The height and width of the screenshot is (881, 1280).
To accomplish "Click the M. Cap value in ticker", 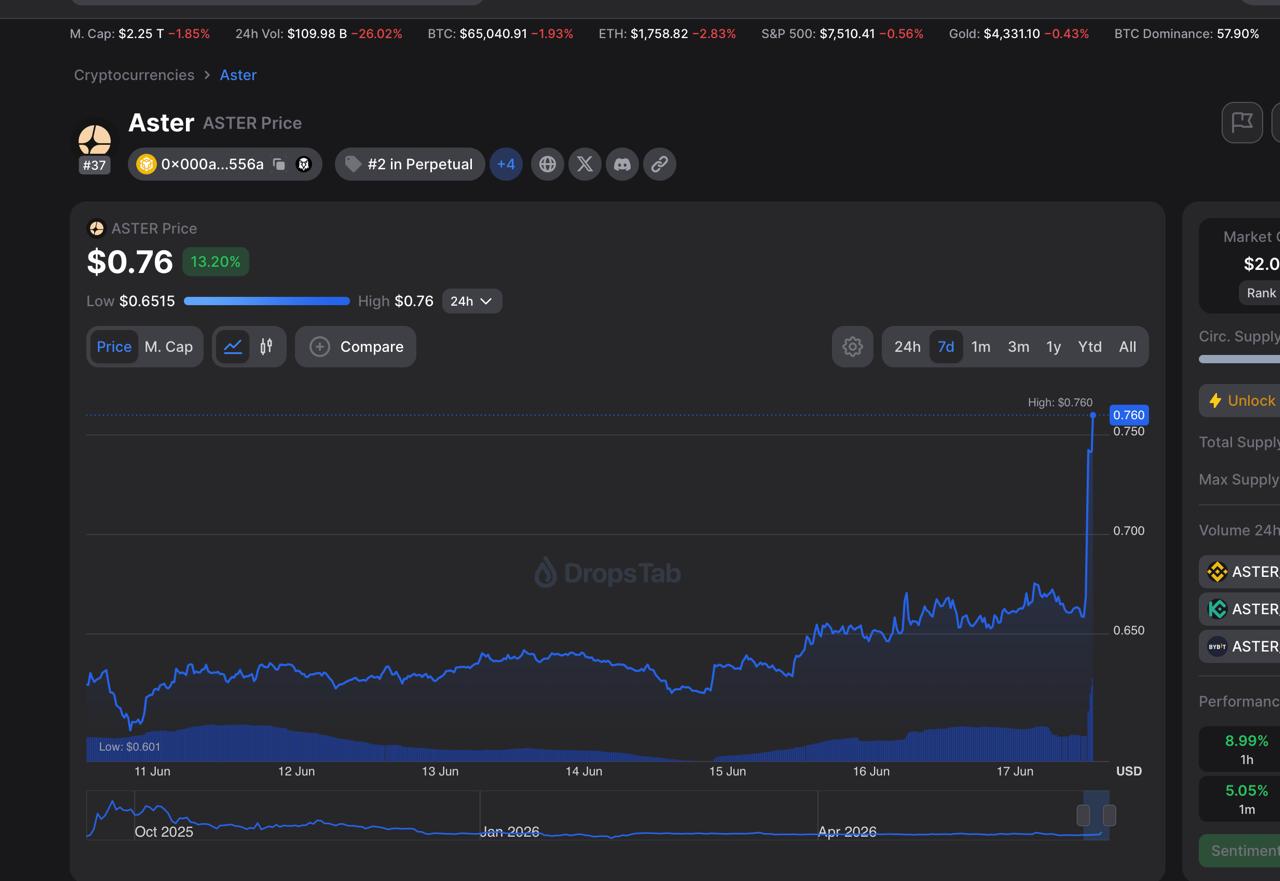I will pyautogui.click(x=140, y=34).
